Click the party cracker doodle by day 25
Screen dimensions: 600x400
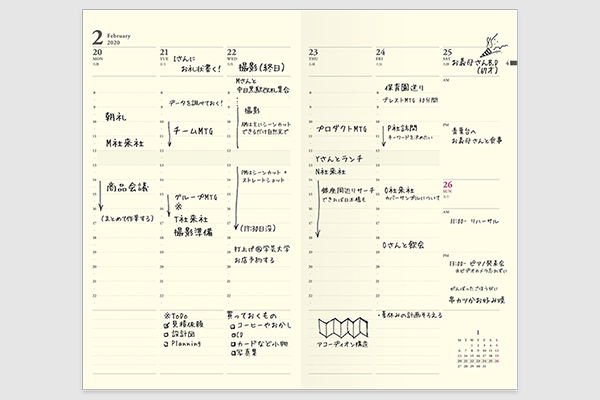pos(496,46)
